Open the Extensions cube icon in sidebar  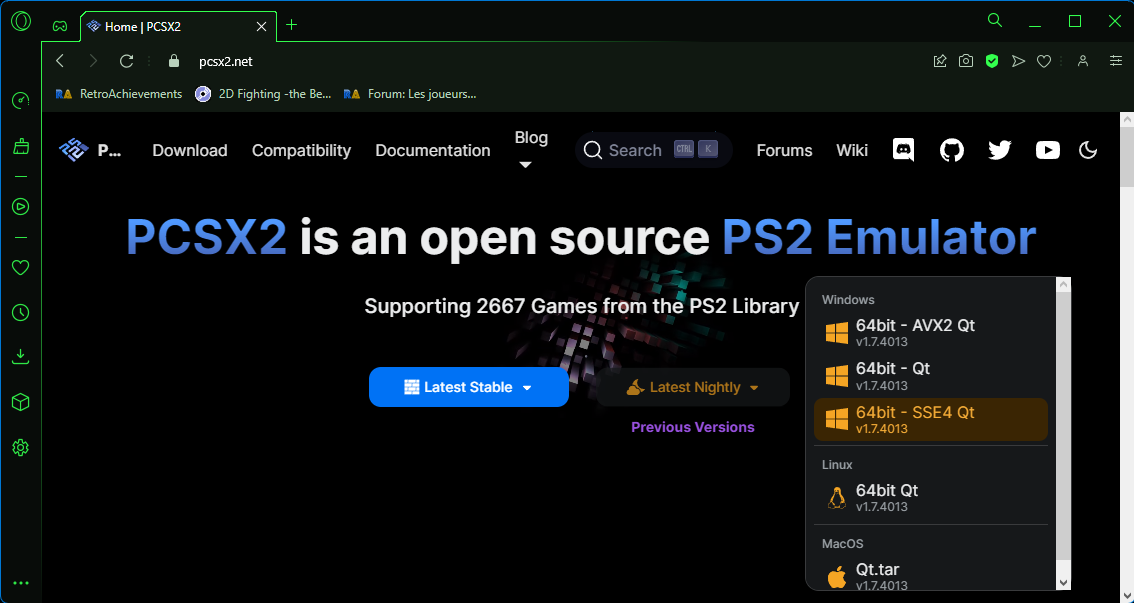pyautogui.click(x=20, y=403)
